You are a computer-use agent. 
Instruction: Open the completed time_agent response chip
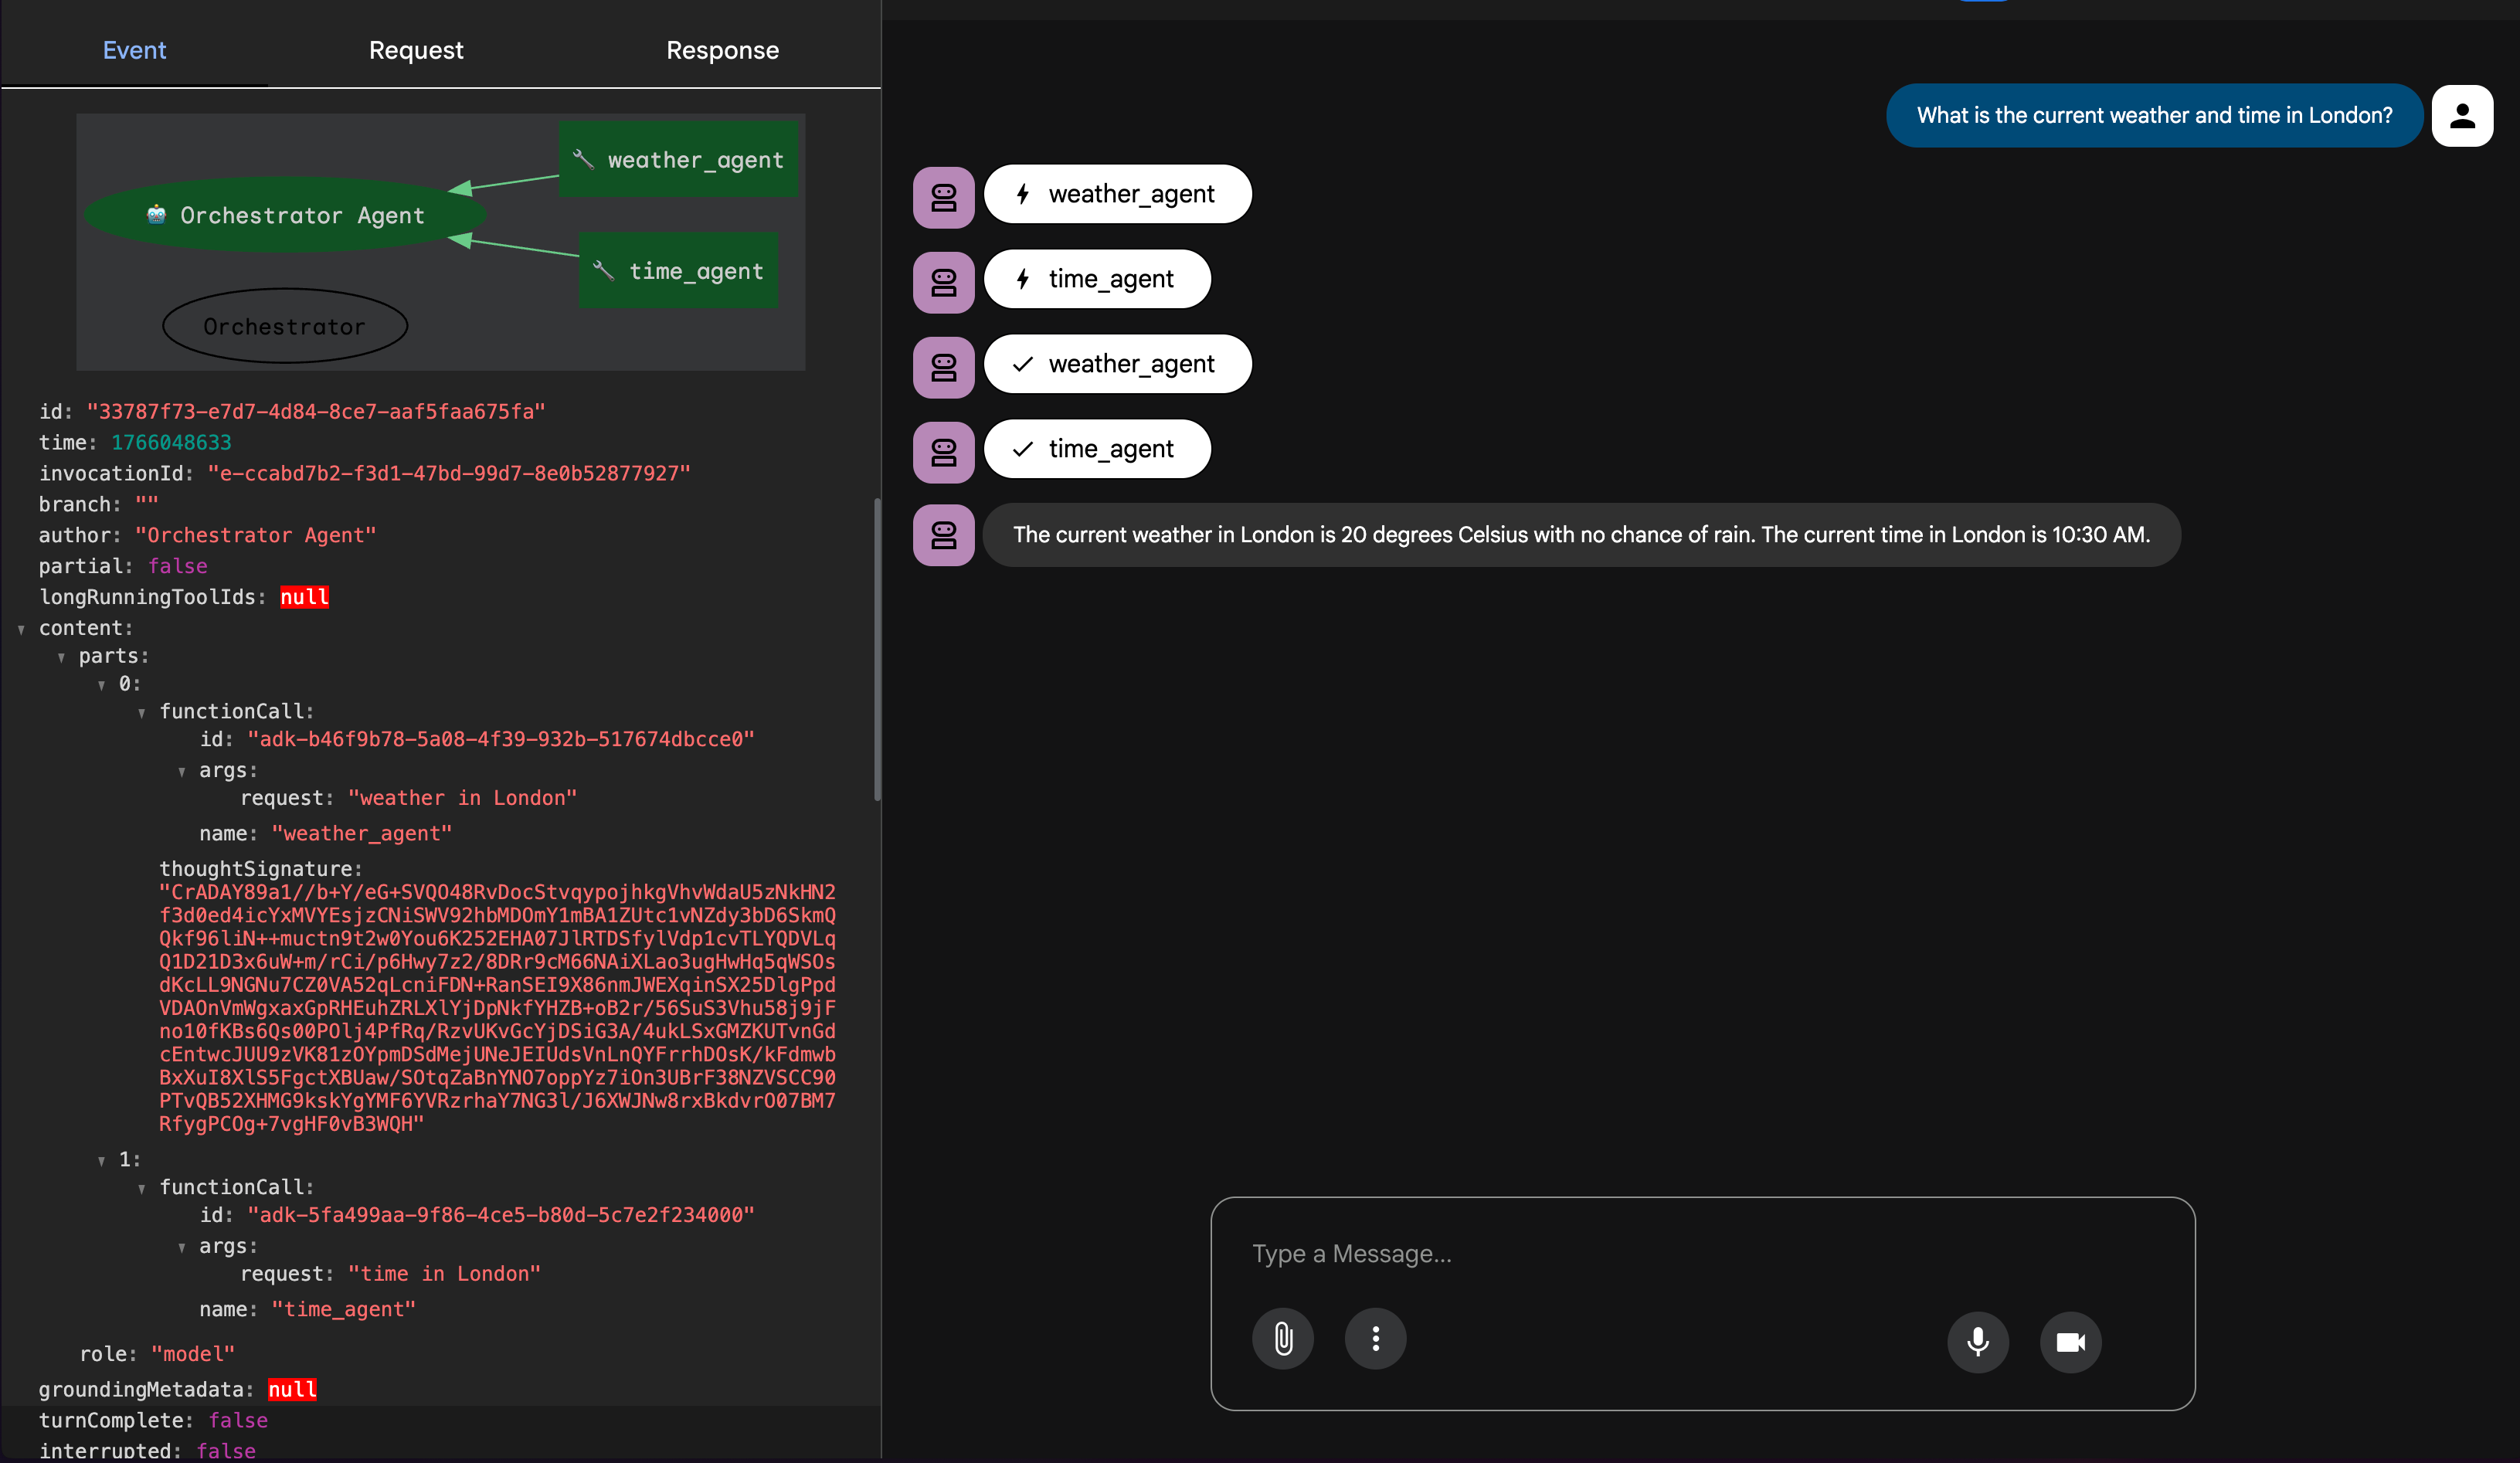pos(1097,449)
